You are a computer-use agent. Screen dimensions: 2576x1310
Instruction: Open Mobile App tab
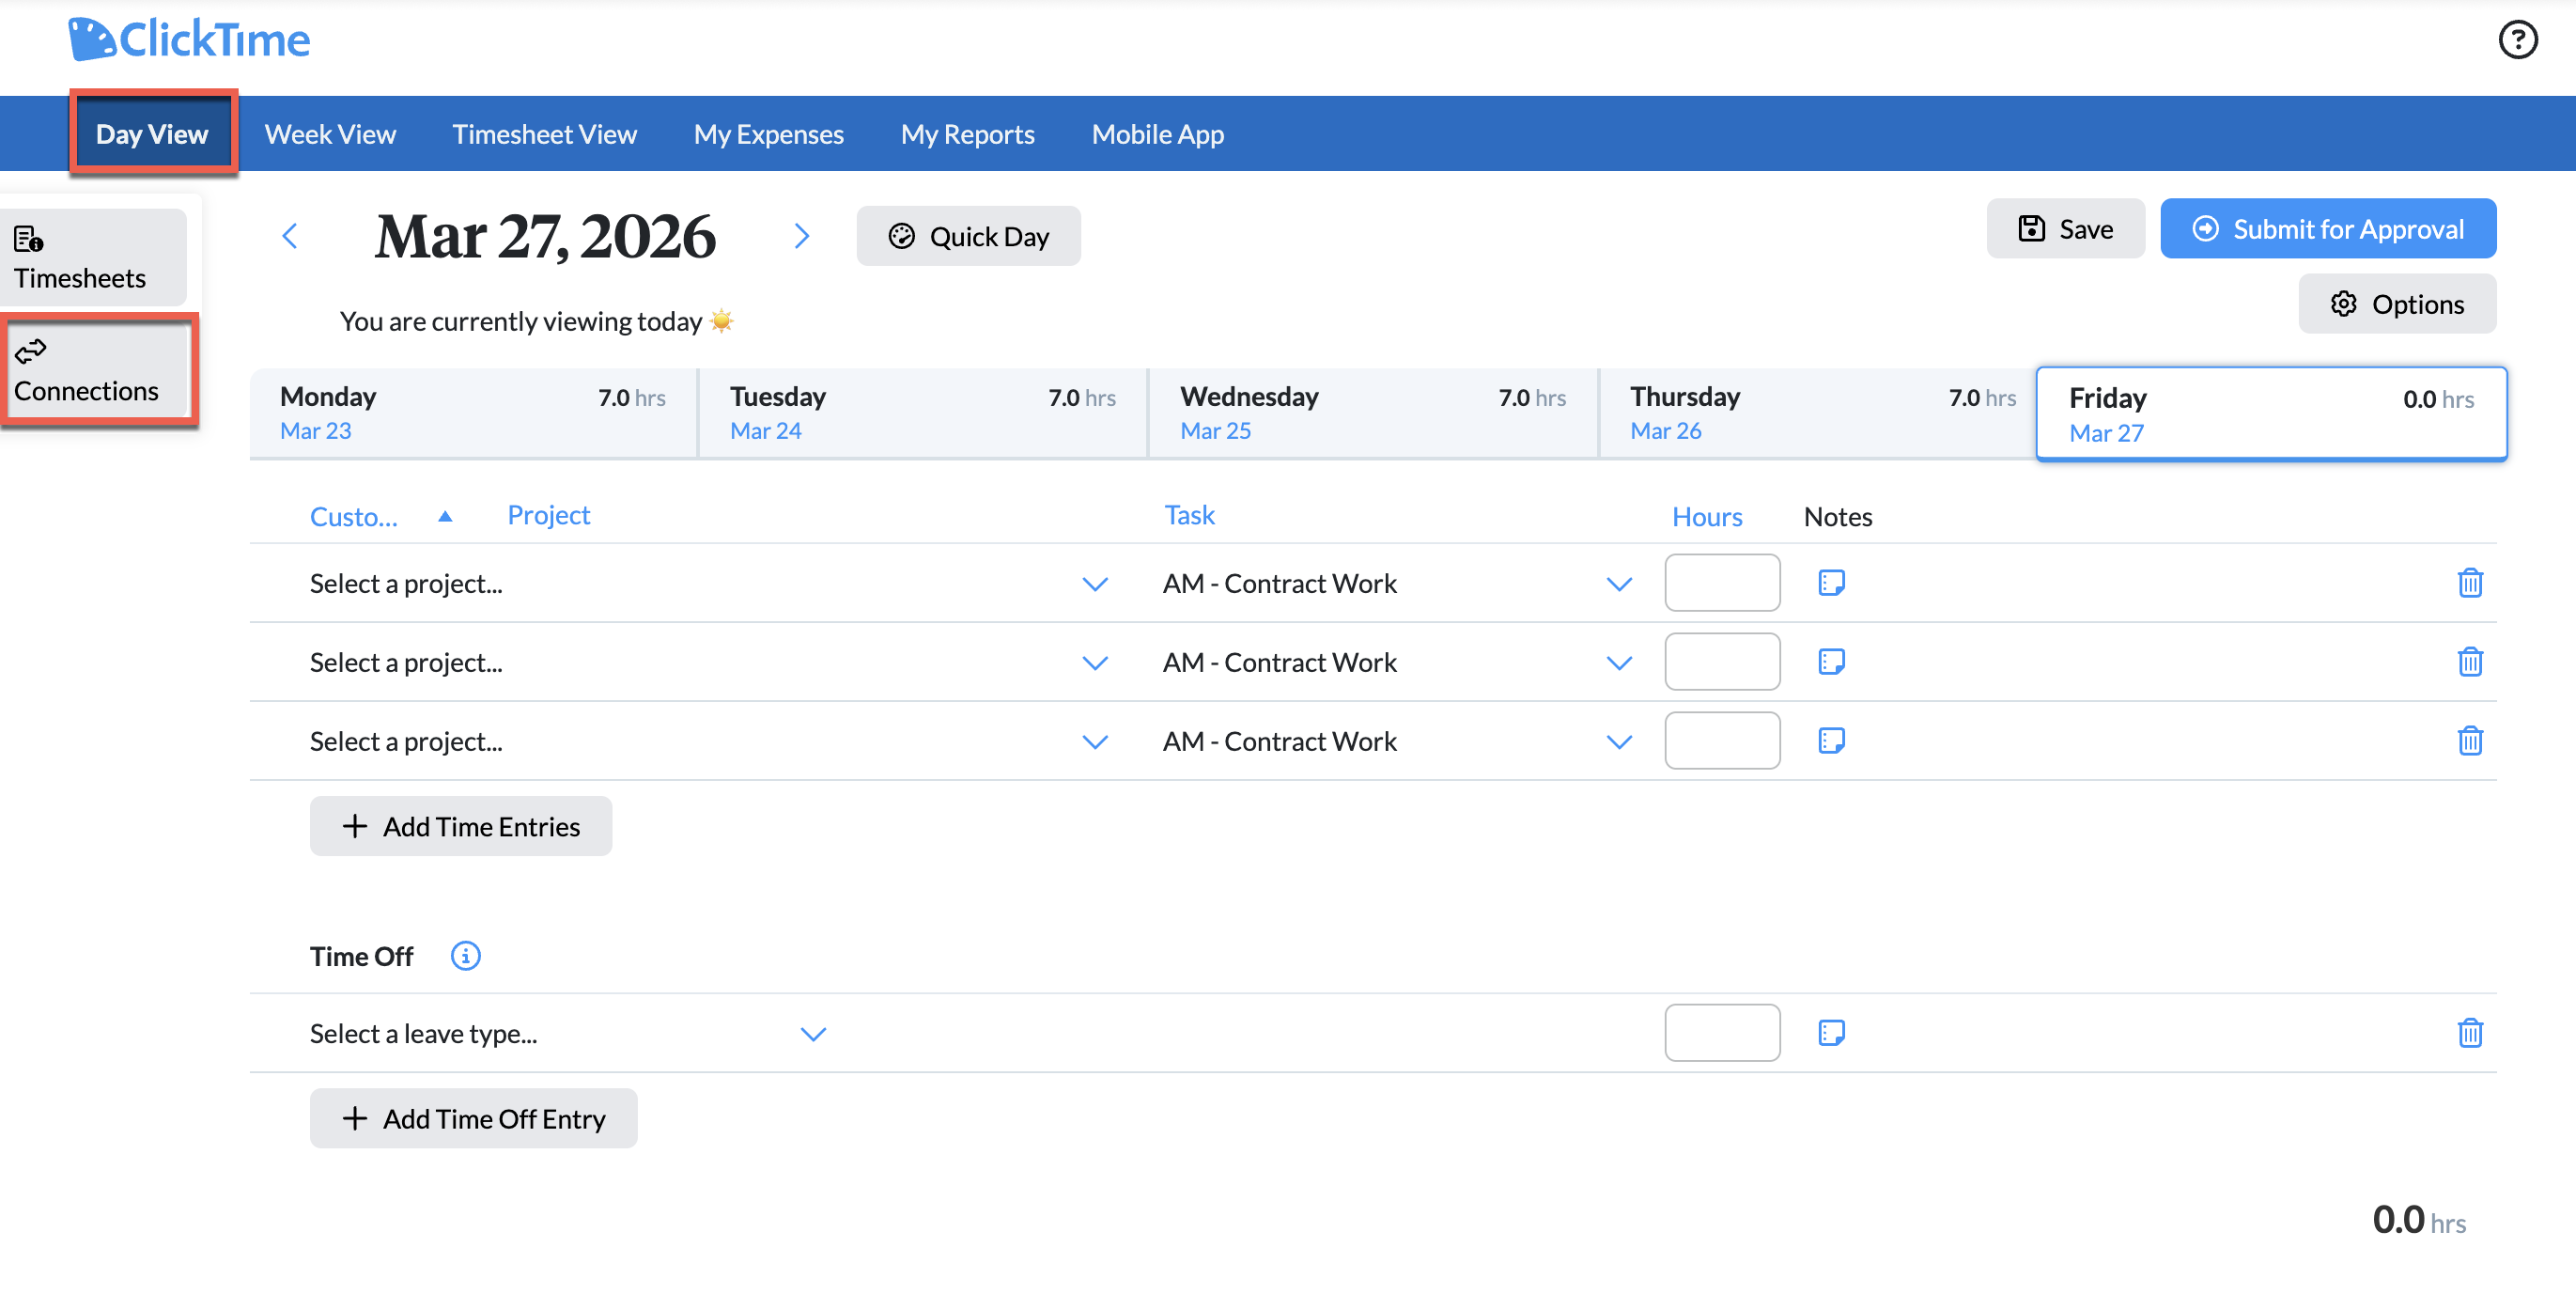(x=1157, y=134)
